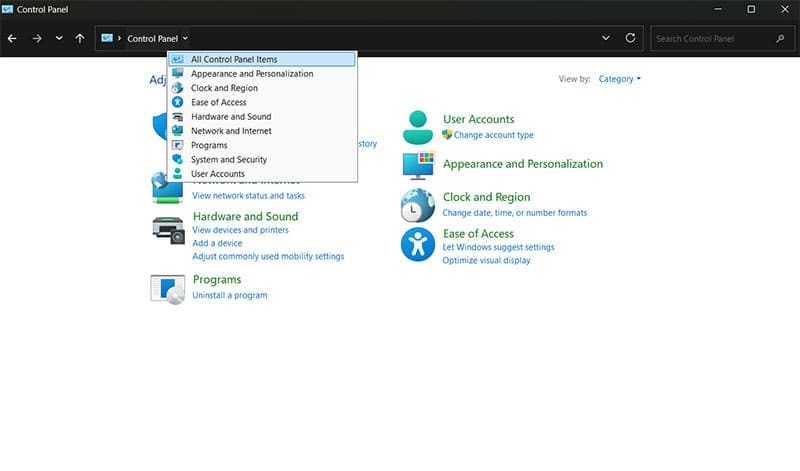Click the large User Accounts person icon
The height and width of the screenshot is (471, 800).
(418, 128)
